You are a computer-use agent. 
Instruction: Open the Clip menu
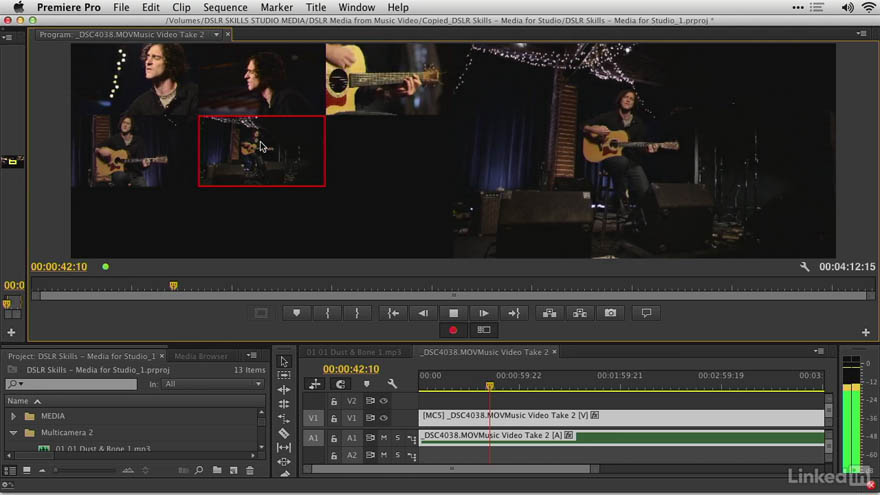point(181,7)
